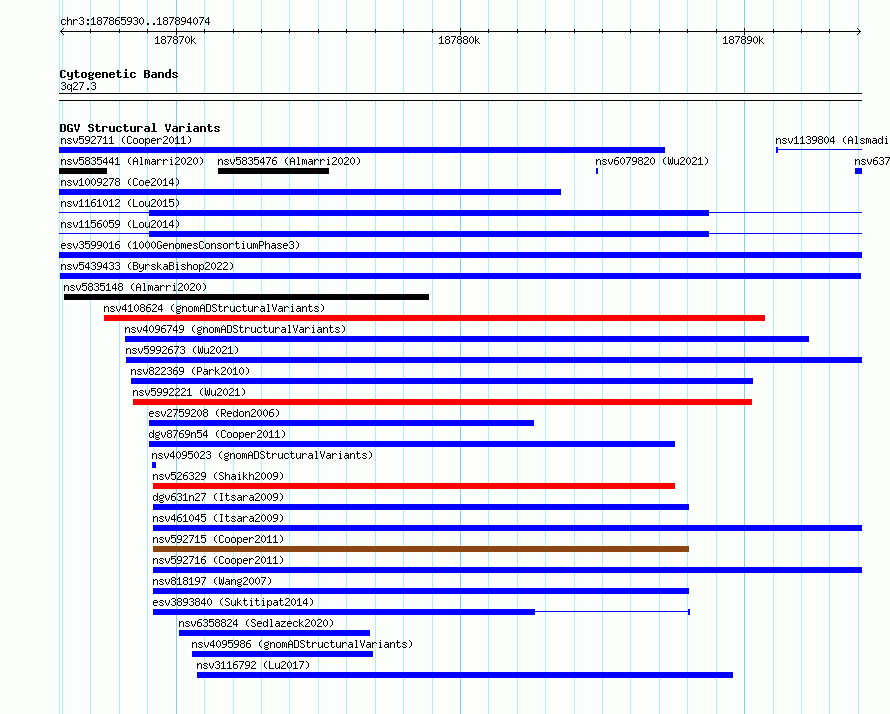Click variant label dgv8769n54 (Cooper2011)
The height and width of the screenshot is (714, 890).
pos(217,434)
